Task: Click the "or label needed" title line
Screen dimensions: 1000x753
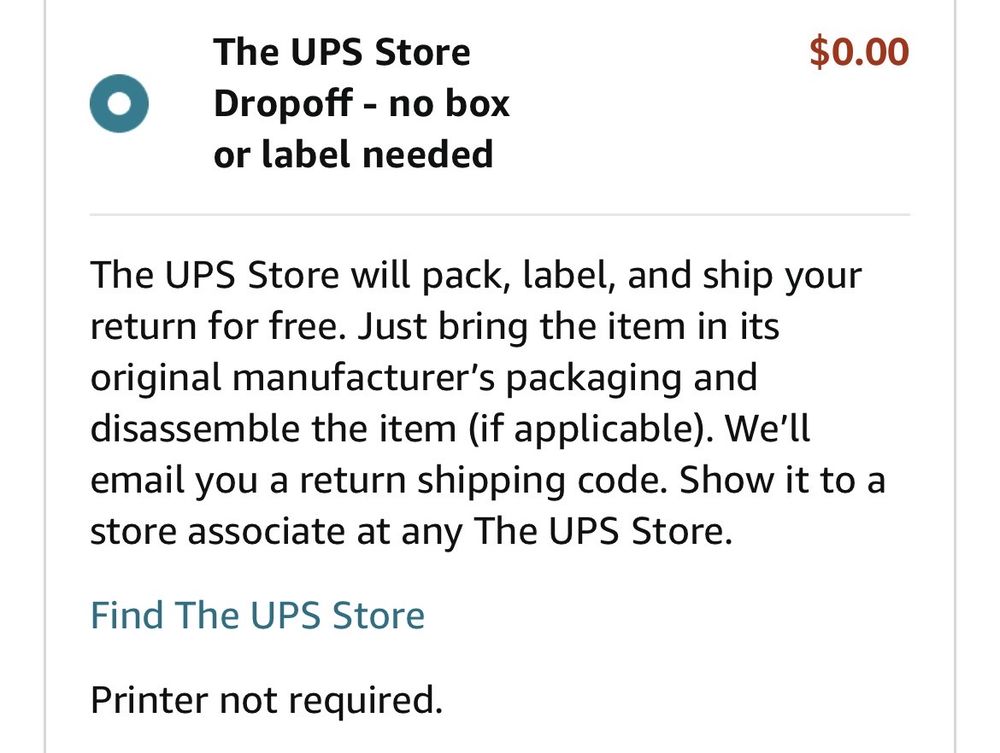Action: tap(353, 154)
